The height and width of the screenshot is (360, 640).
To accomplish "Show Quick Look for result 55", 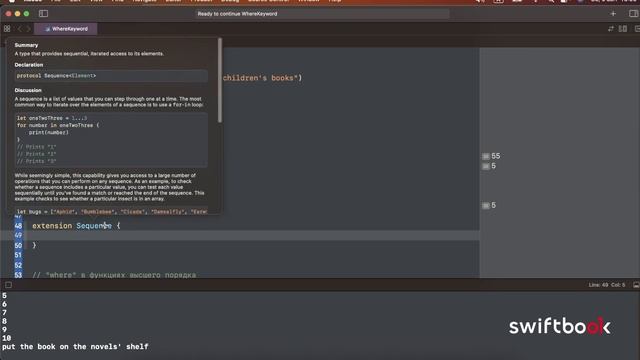I will click(x=485, y=156).
